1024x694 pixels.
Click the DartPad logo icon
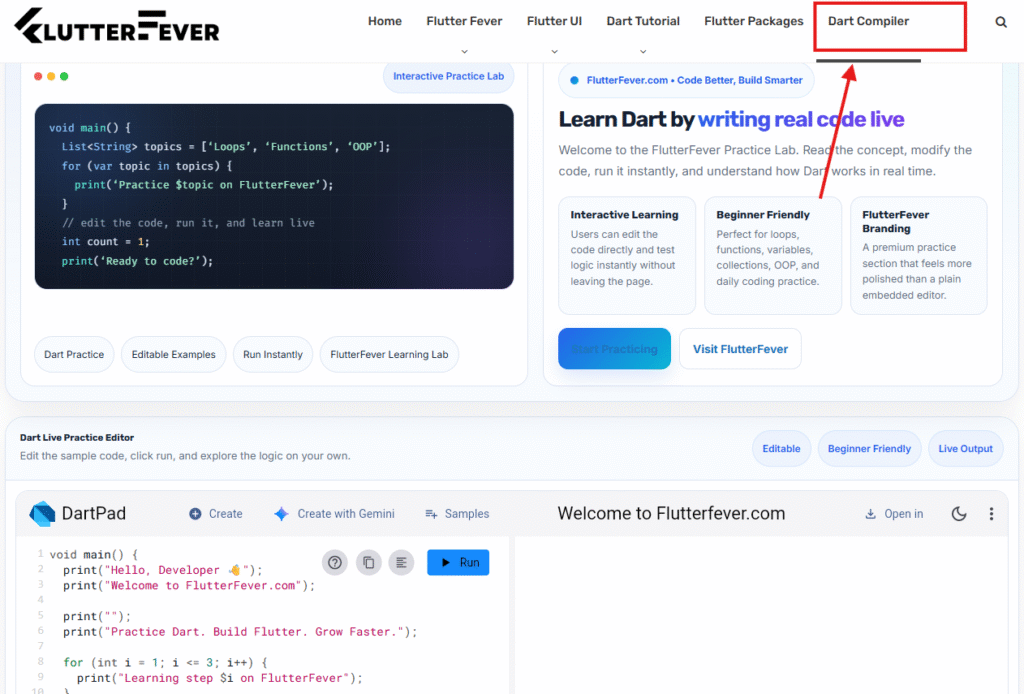click(42, 514)
